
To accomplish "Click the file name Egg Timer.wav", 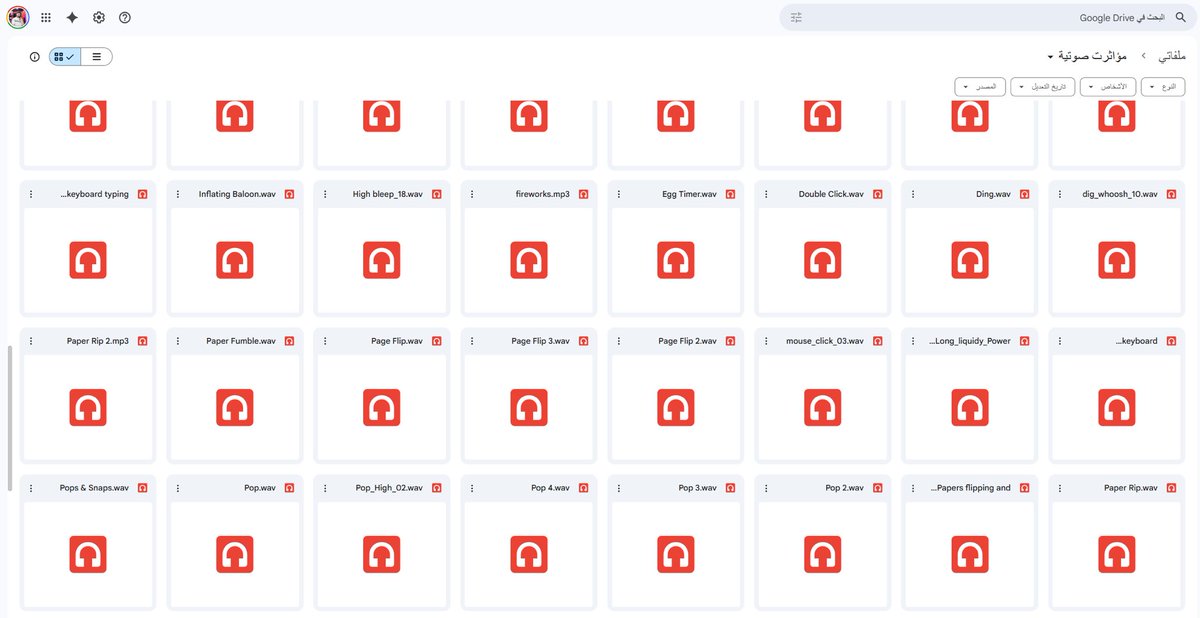I will [689, 194].
